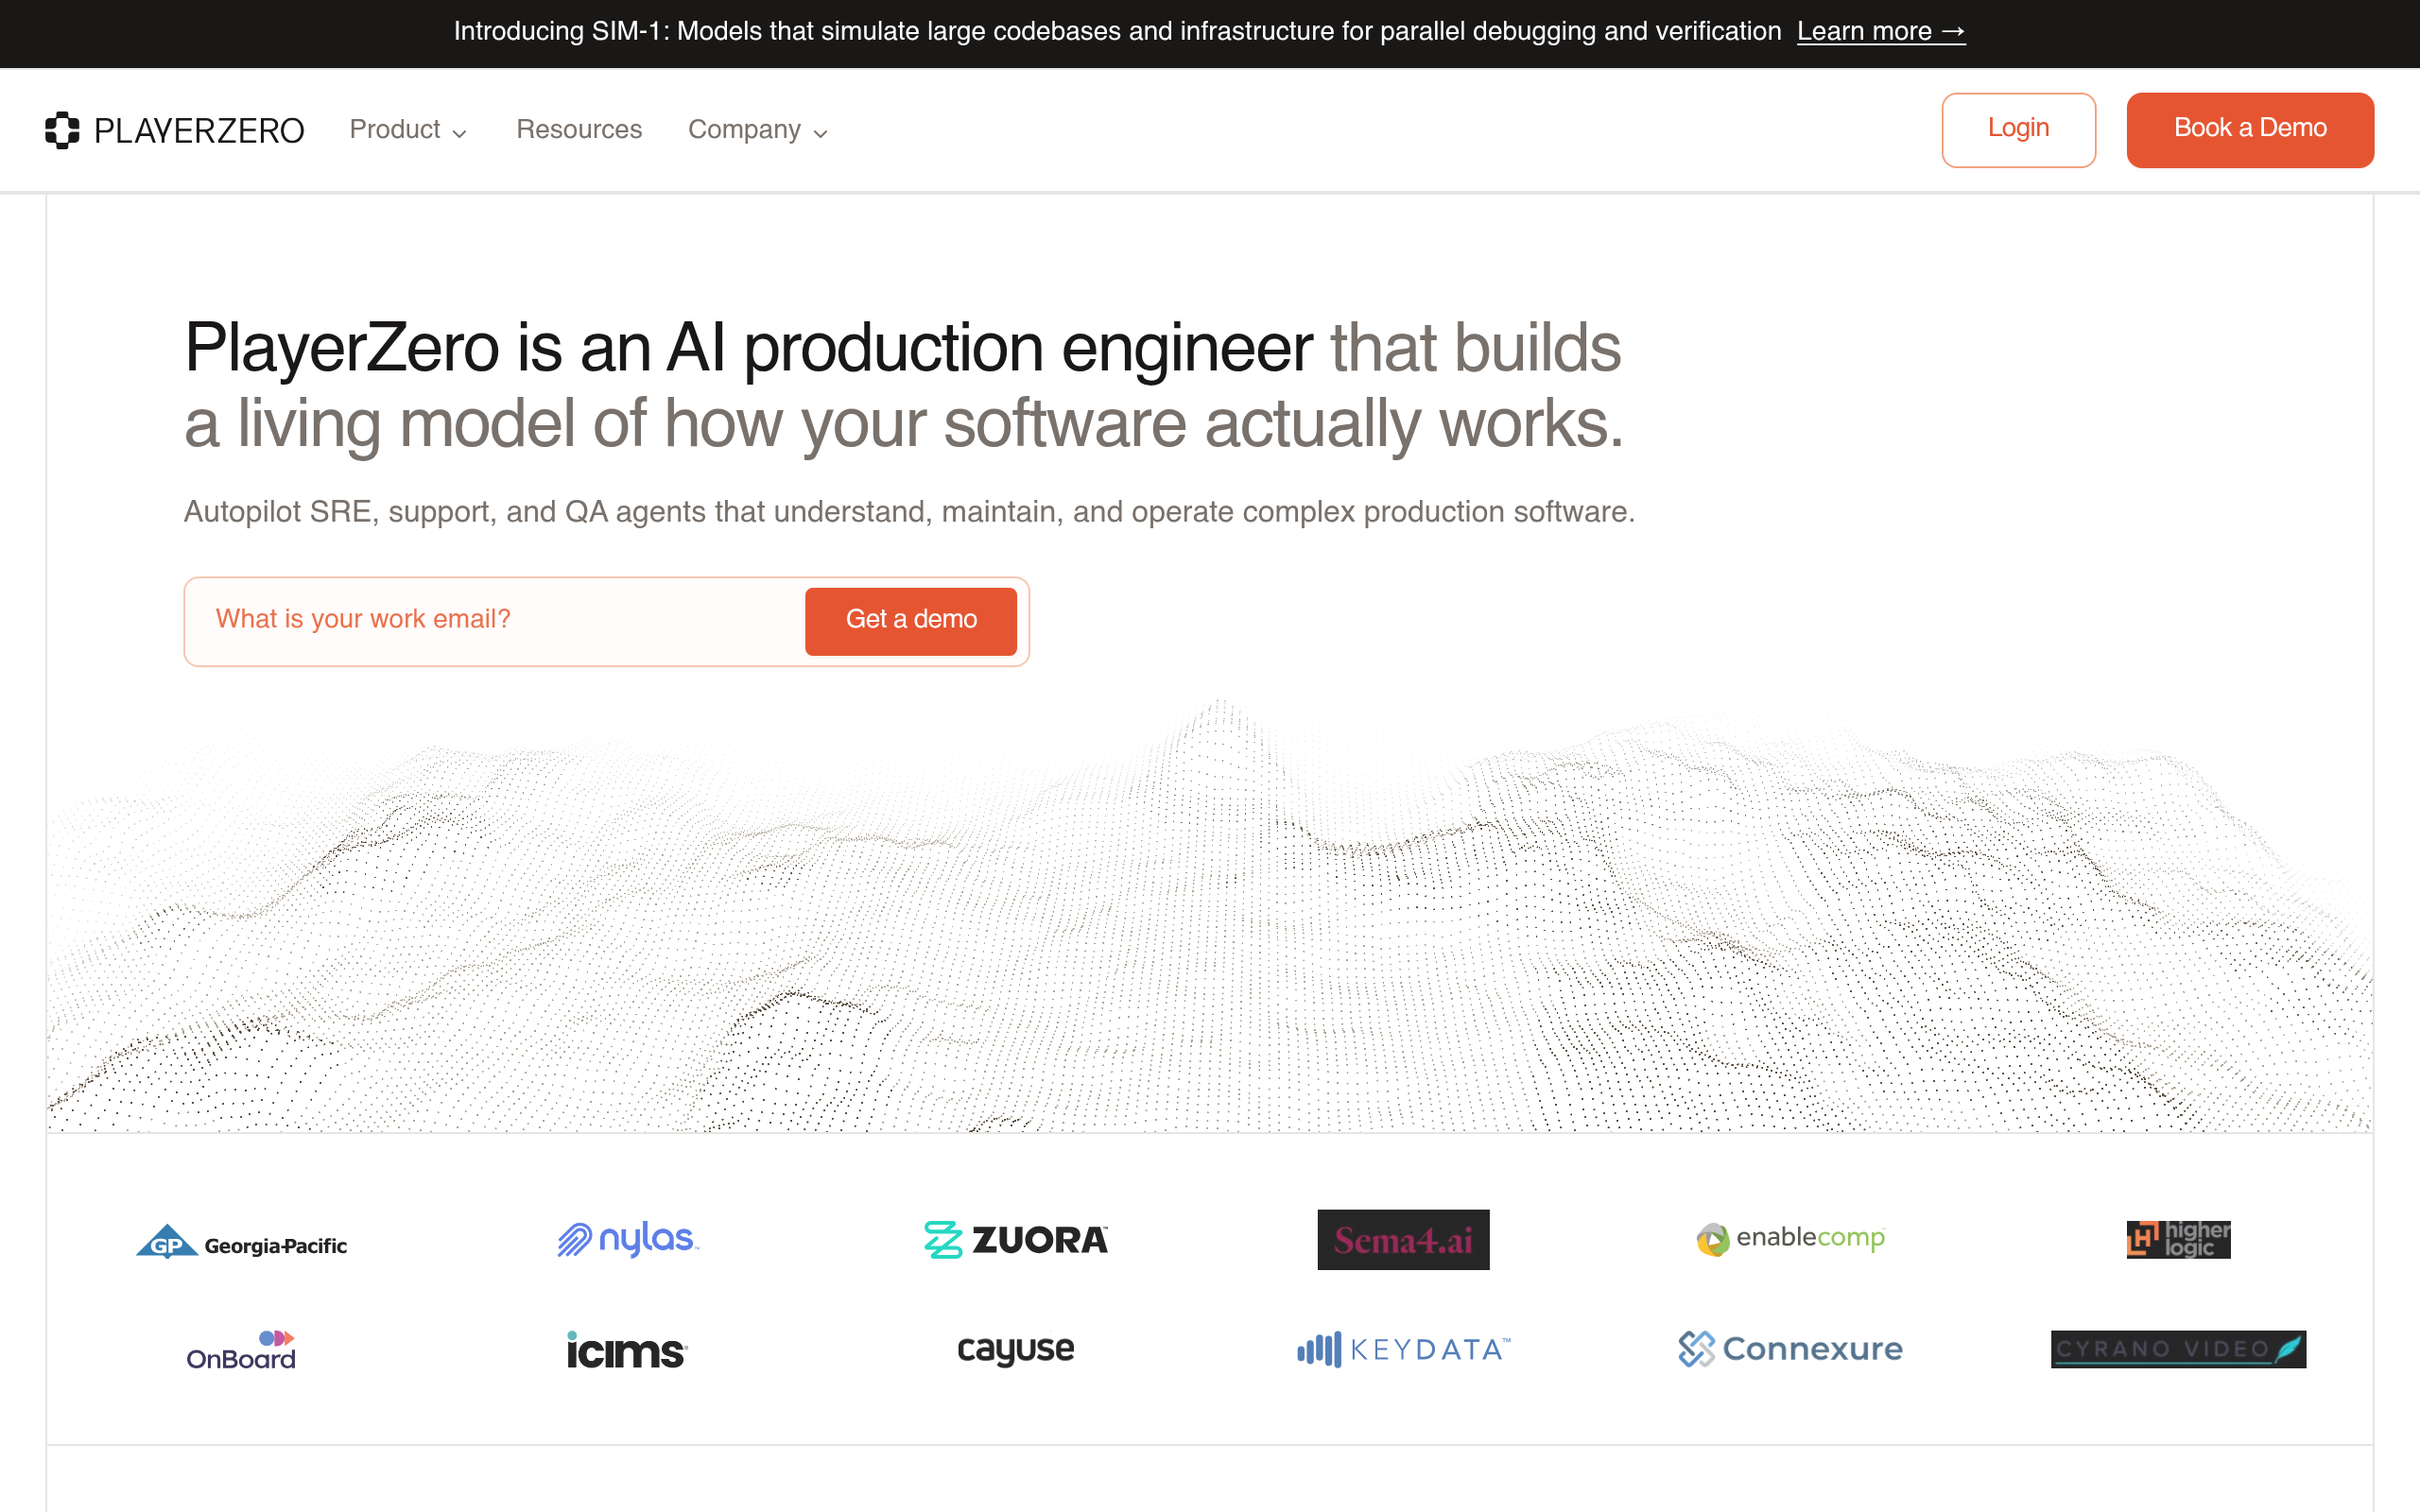Viewport: 2420px width, 1512px height.
Task: Click the Cayuse logo
Action: coord(1015,1350)
